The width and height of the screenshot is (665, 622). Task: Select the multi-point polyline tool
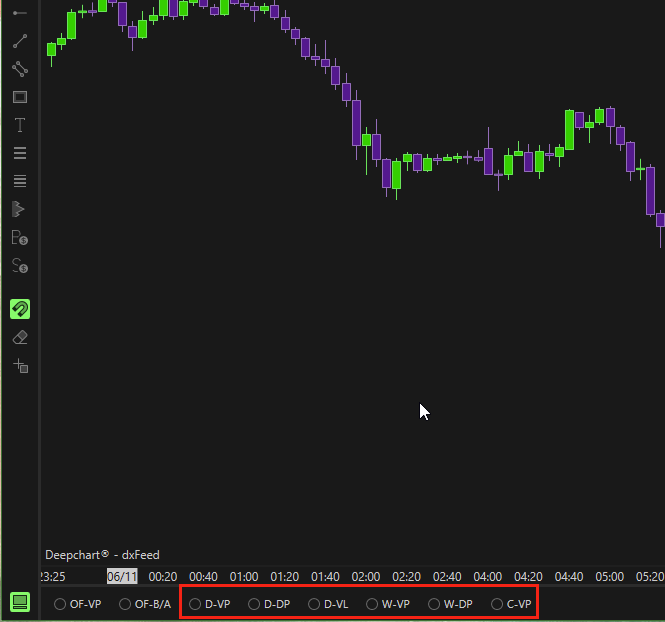tap(20, 69)
